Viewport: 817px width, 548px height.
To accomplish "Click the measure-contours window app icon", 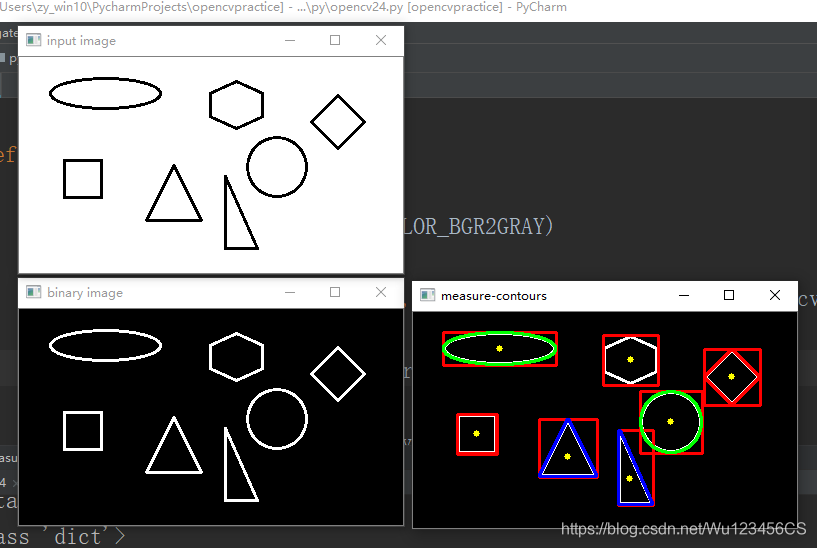I will (427, 295).
